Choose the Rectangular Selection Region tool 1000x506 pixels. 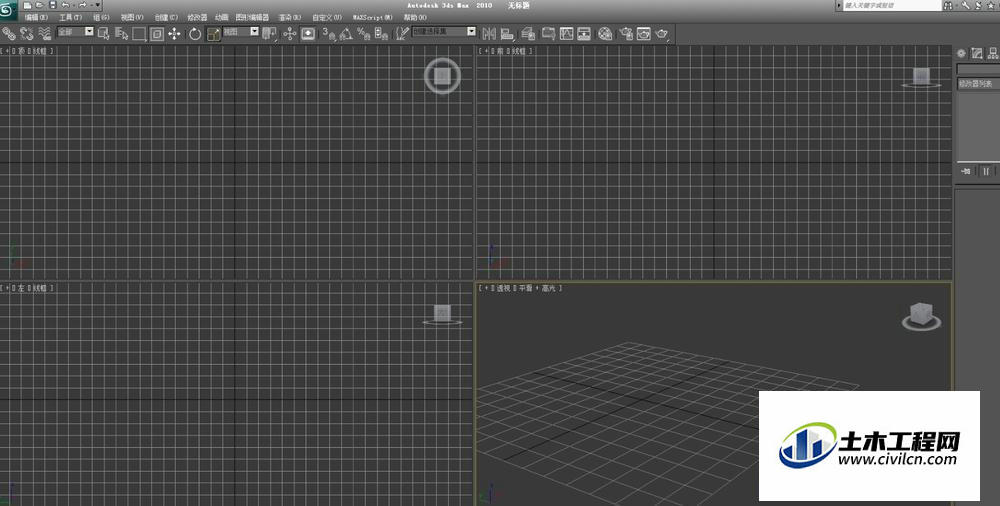[139, 33]
